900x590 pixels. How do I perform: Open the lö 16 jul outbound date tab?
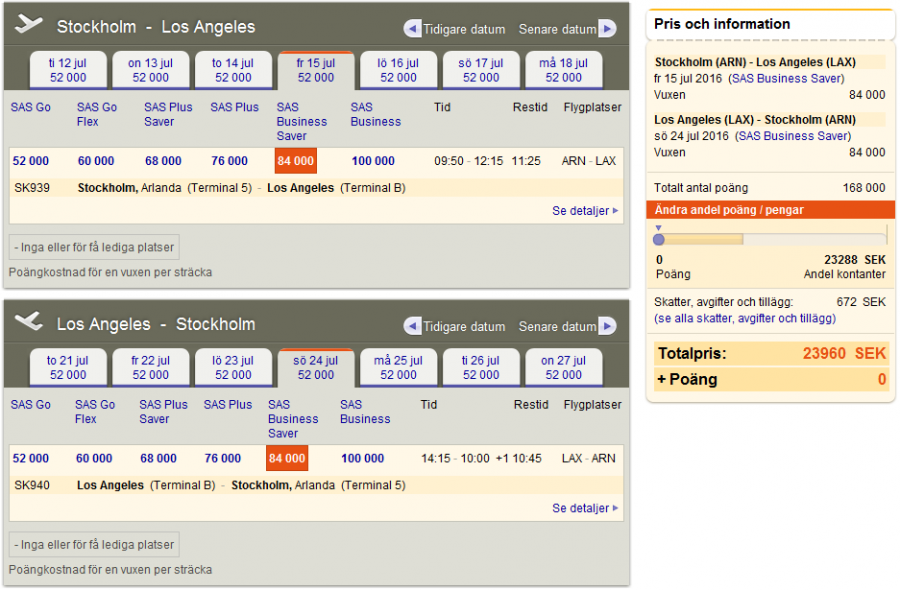(x=398, y=70)
